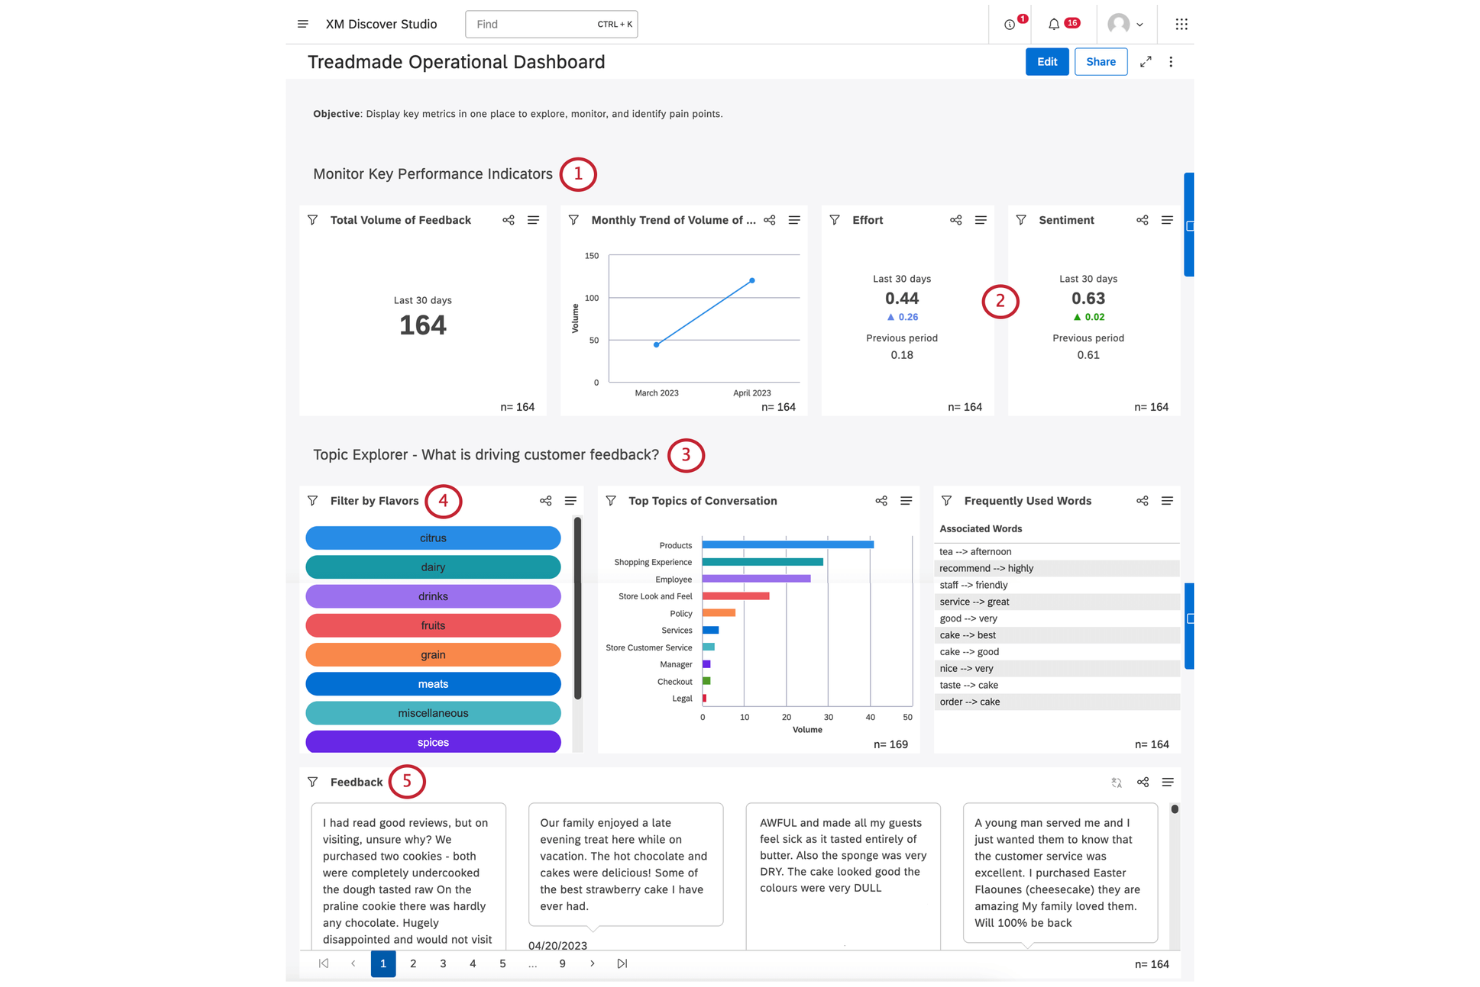1480x987 pixels.
Task: Open the user profile dropdown chevron
Action: click(x=1140, y=23)
